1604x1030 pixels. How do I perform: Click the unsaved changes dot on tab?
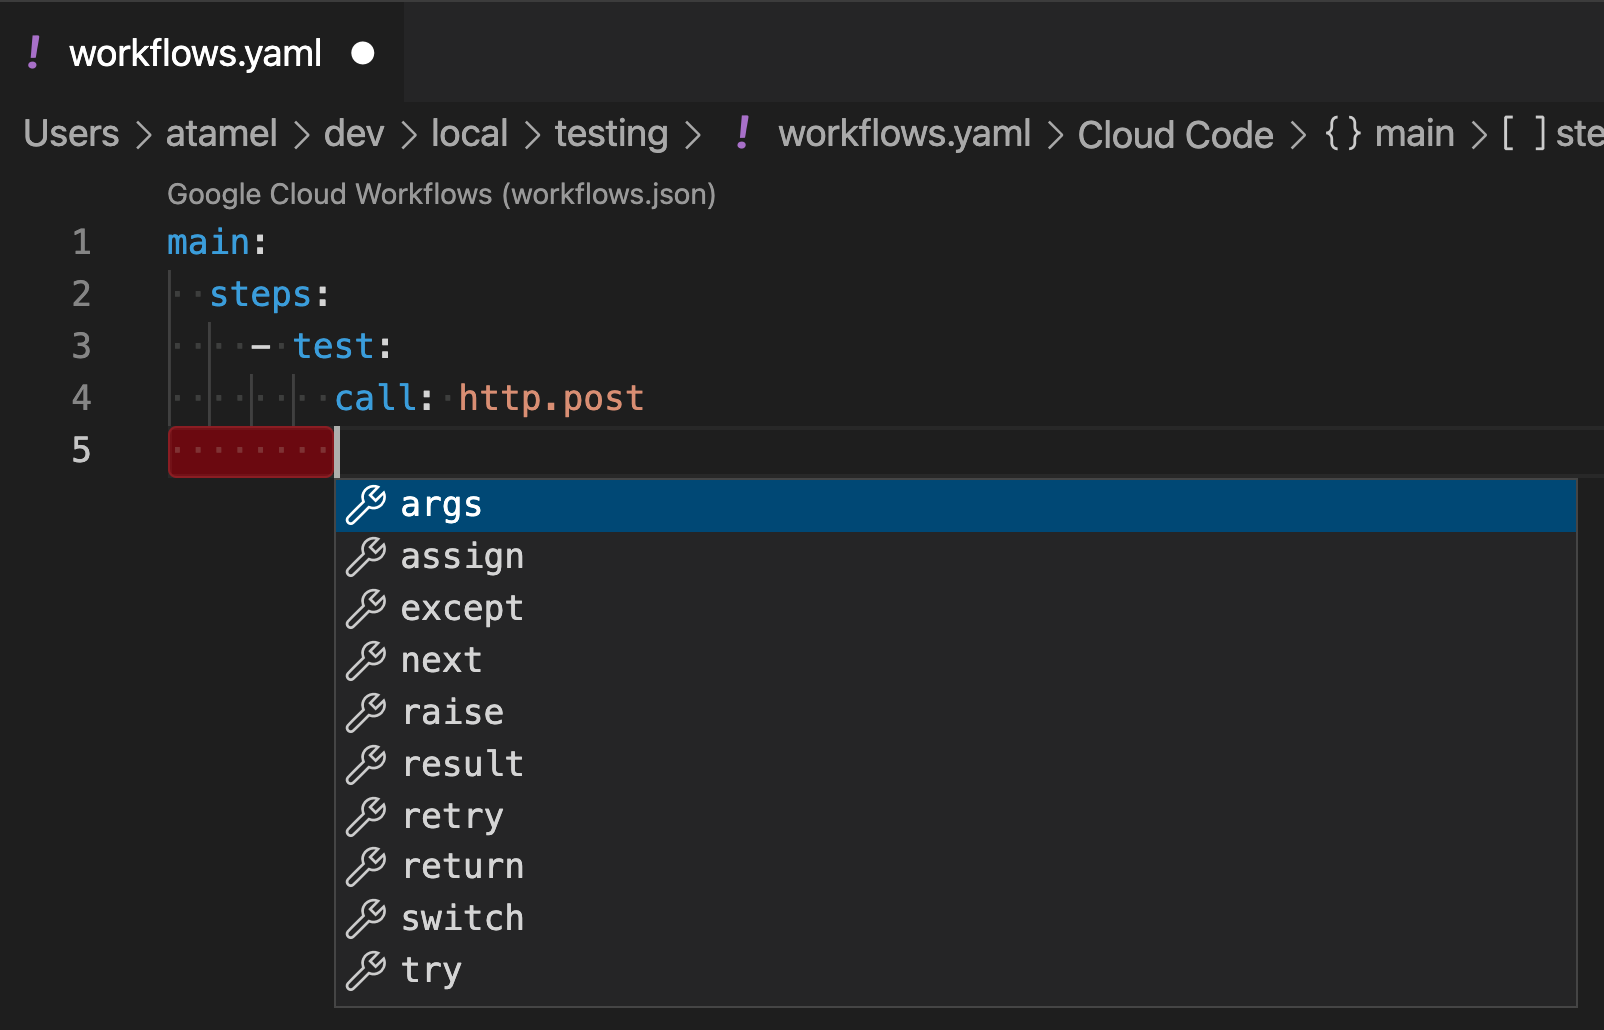[363, 53]
